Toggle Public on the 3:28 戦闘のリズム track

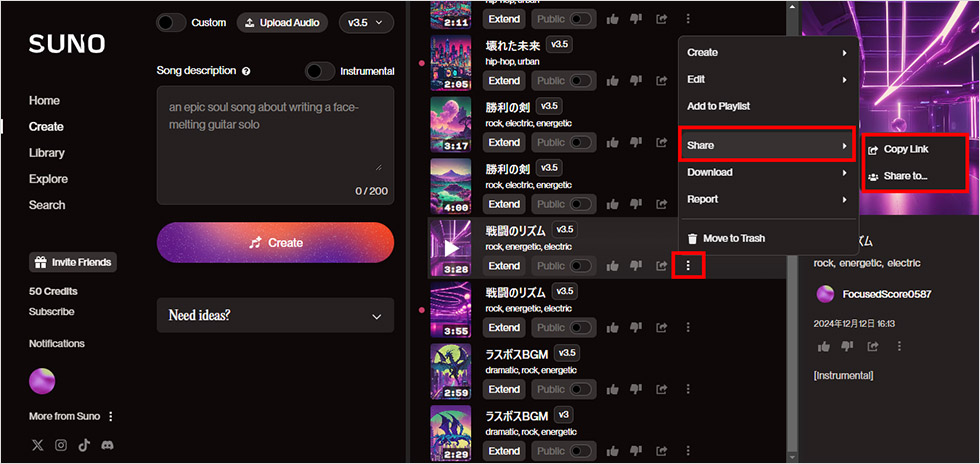581,266
